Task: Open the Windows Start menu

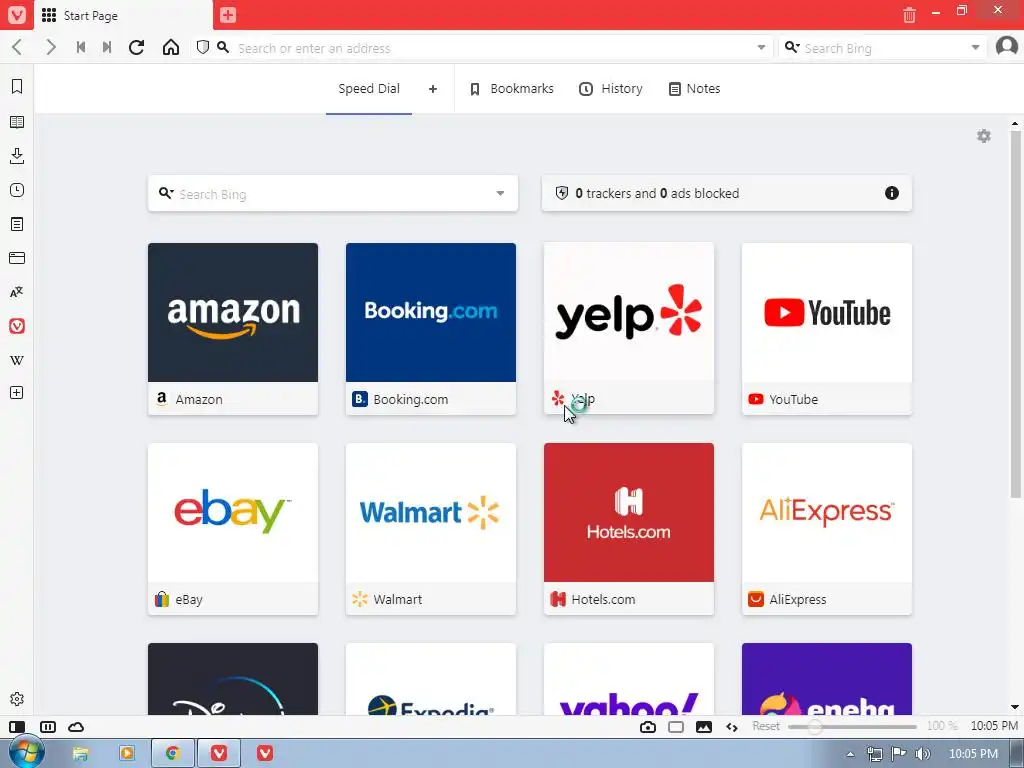Action: 26,752
